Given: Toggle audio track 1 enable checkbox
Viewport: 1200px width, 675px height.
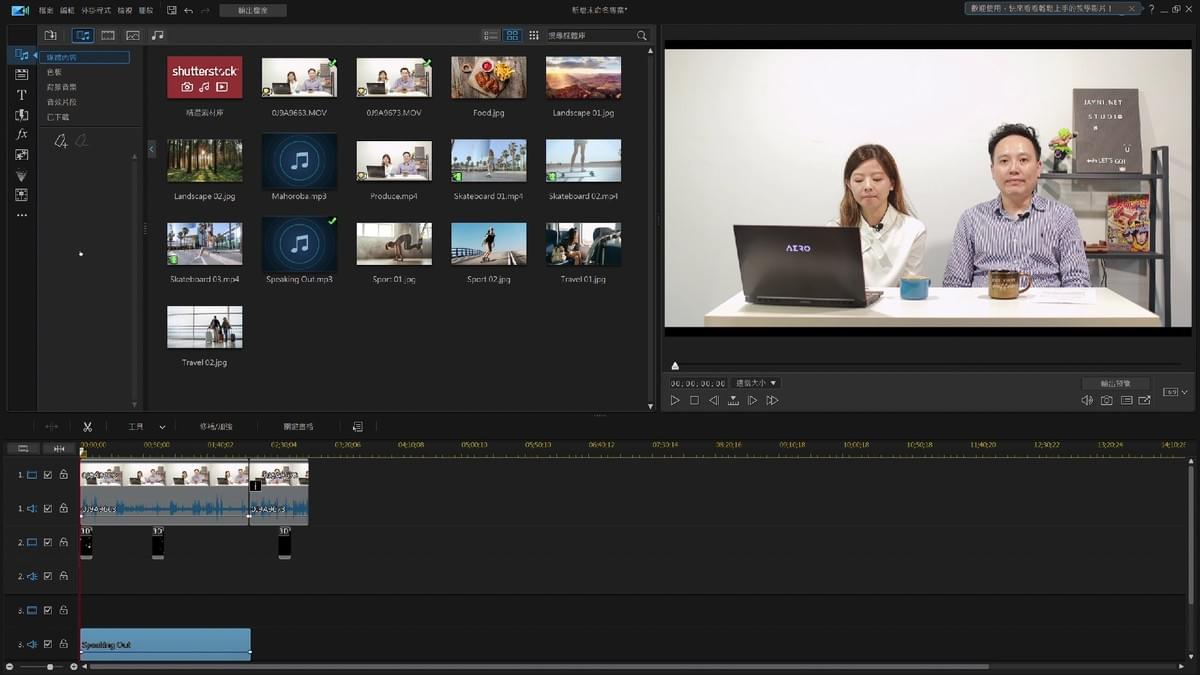Looking at the screenshot, I should click(48, 508).
